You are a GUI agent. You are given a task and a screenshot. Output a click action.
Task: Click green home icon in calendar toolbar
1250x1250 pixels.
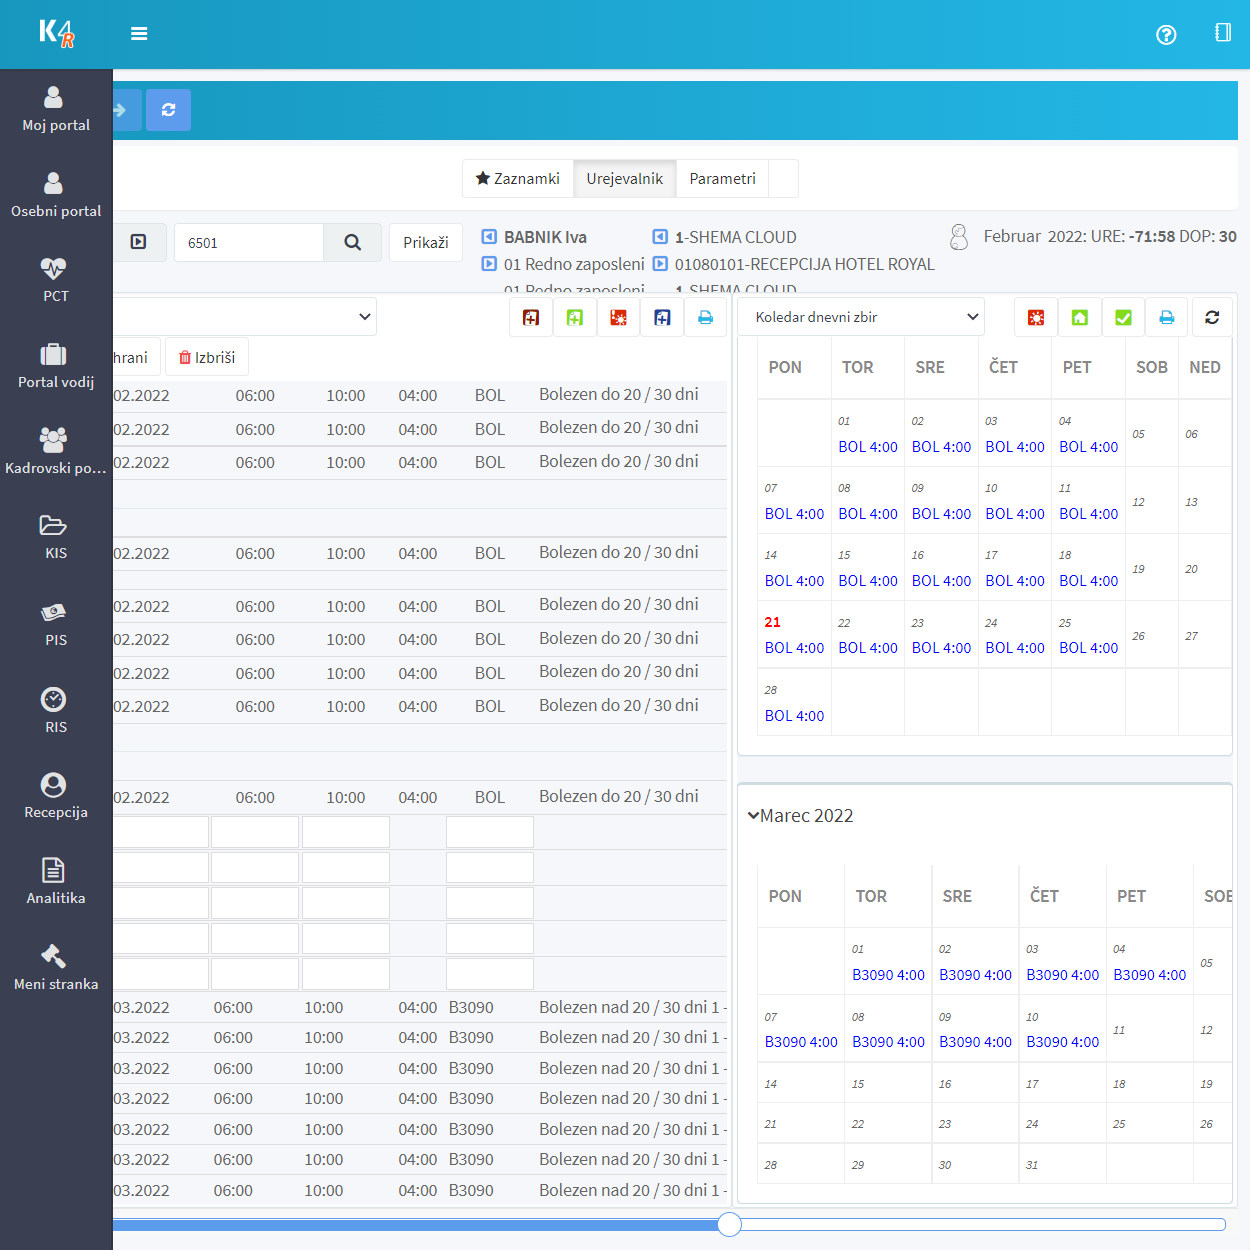click(1080, 317)
